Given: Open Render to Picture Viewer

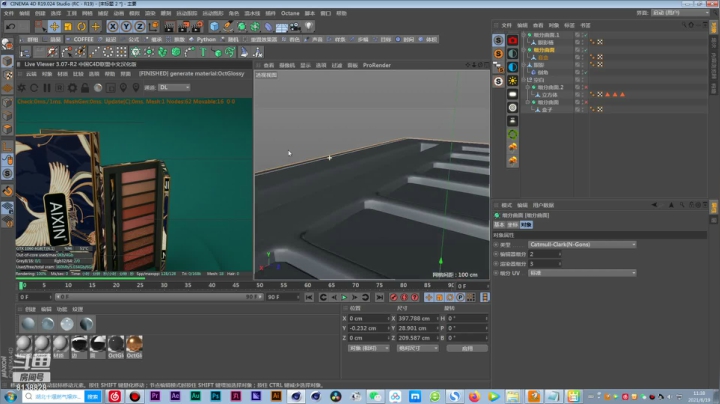Looking at the screenshot, I should click(x=184, y=27).
